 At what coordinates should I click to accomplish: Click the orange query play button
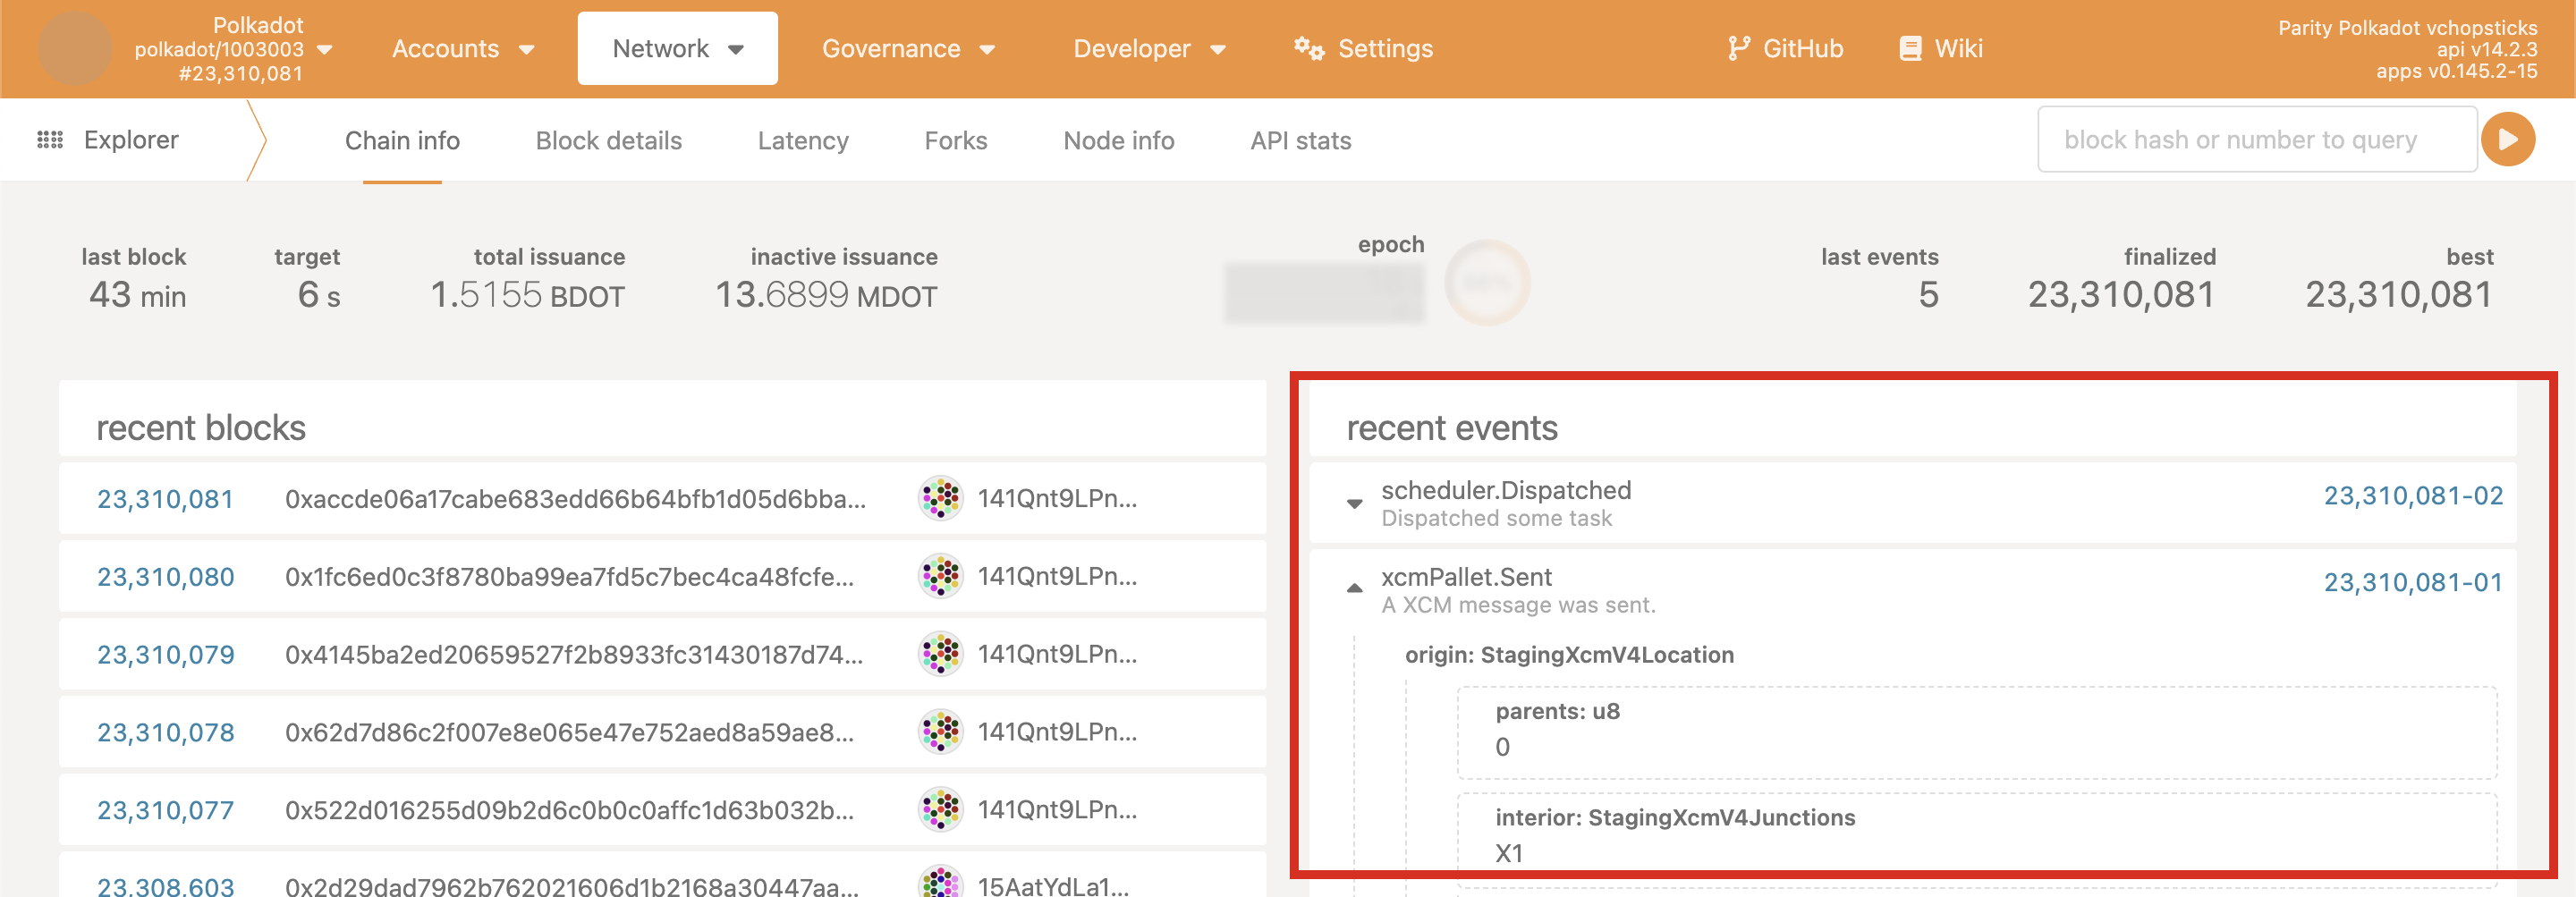pyautogui.click(x=2507, y=140)
